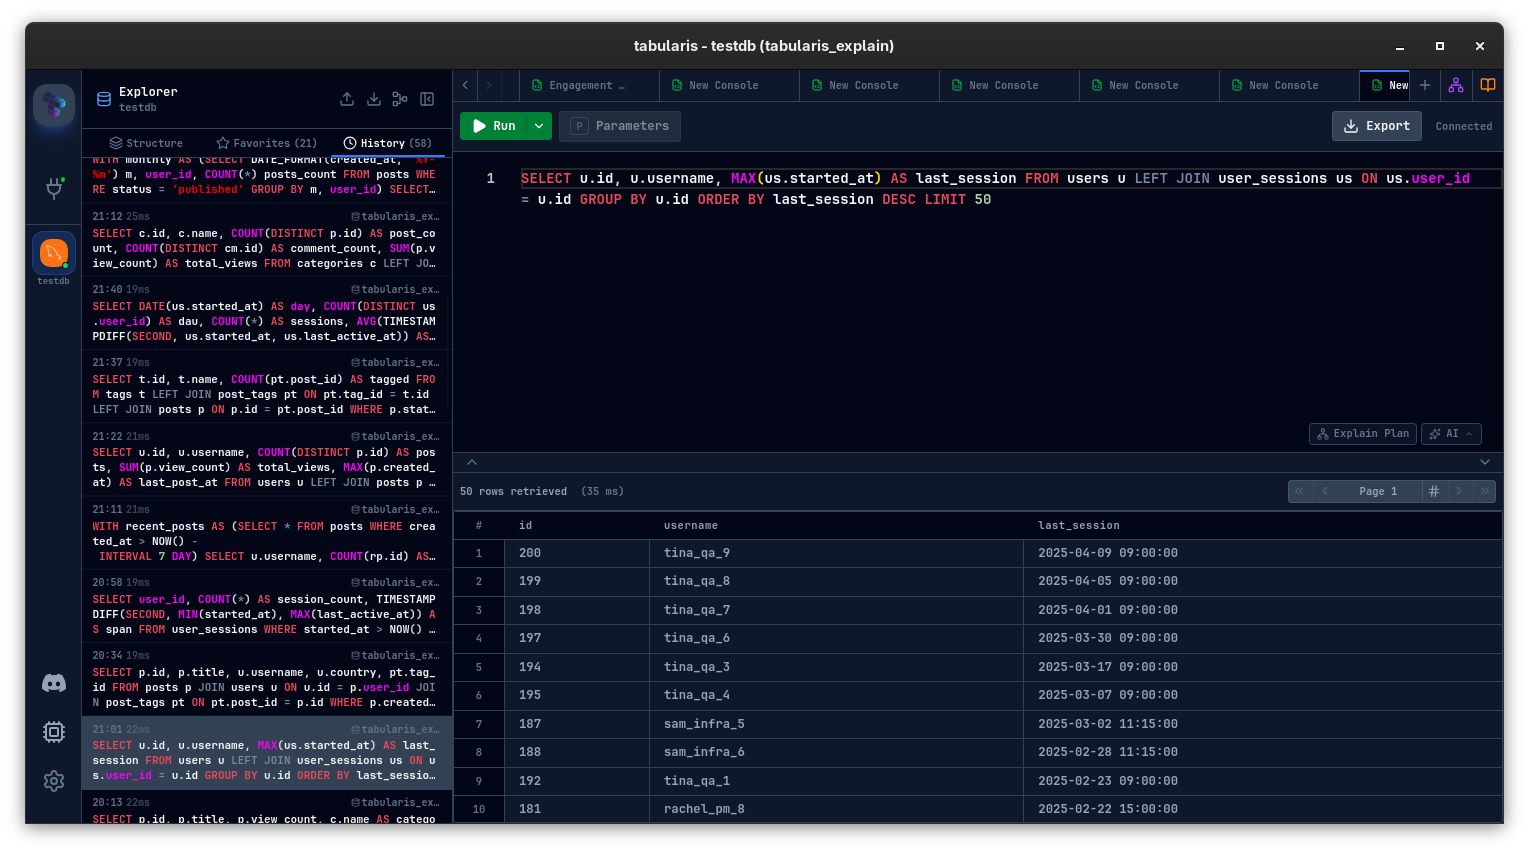Open the ER diagram view icon
The width and height of the screenshot is (1529, 852).
[x=1456, y=85]
